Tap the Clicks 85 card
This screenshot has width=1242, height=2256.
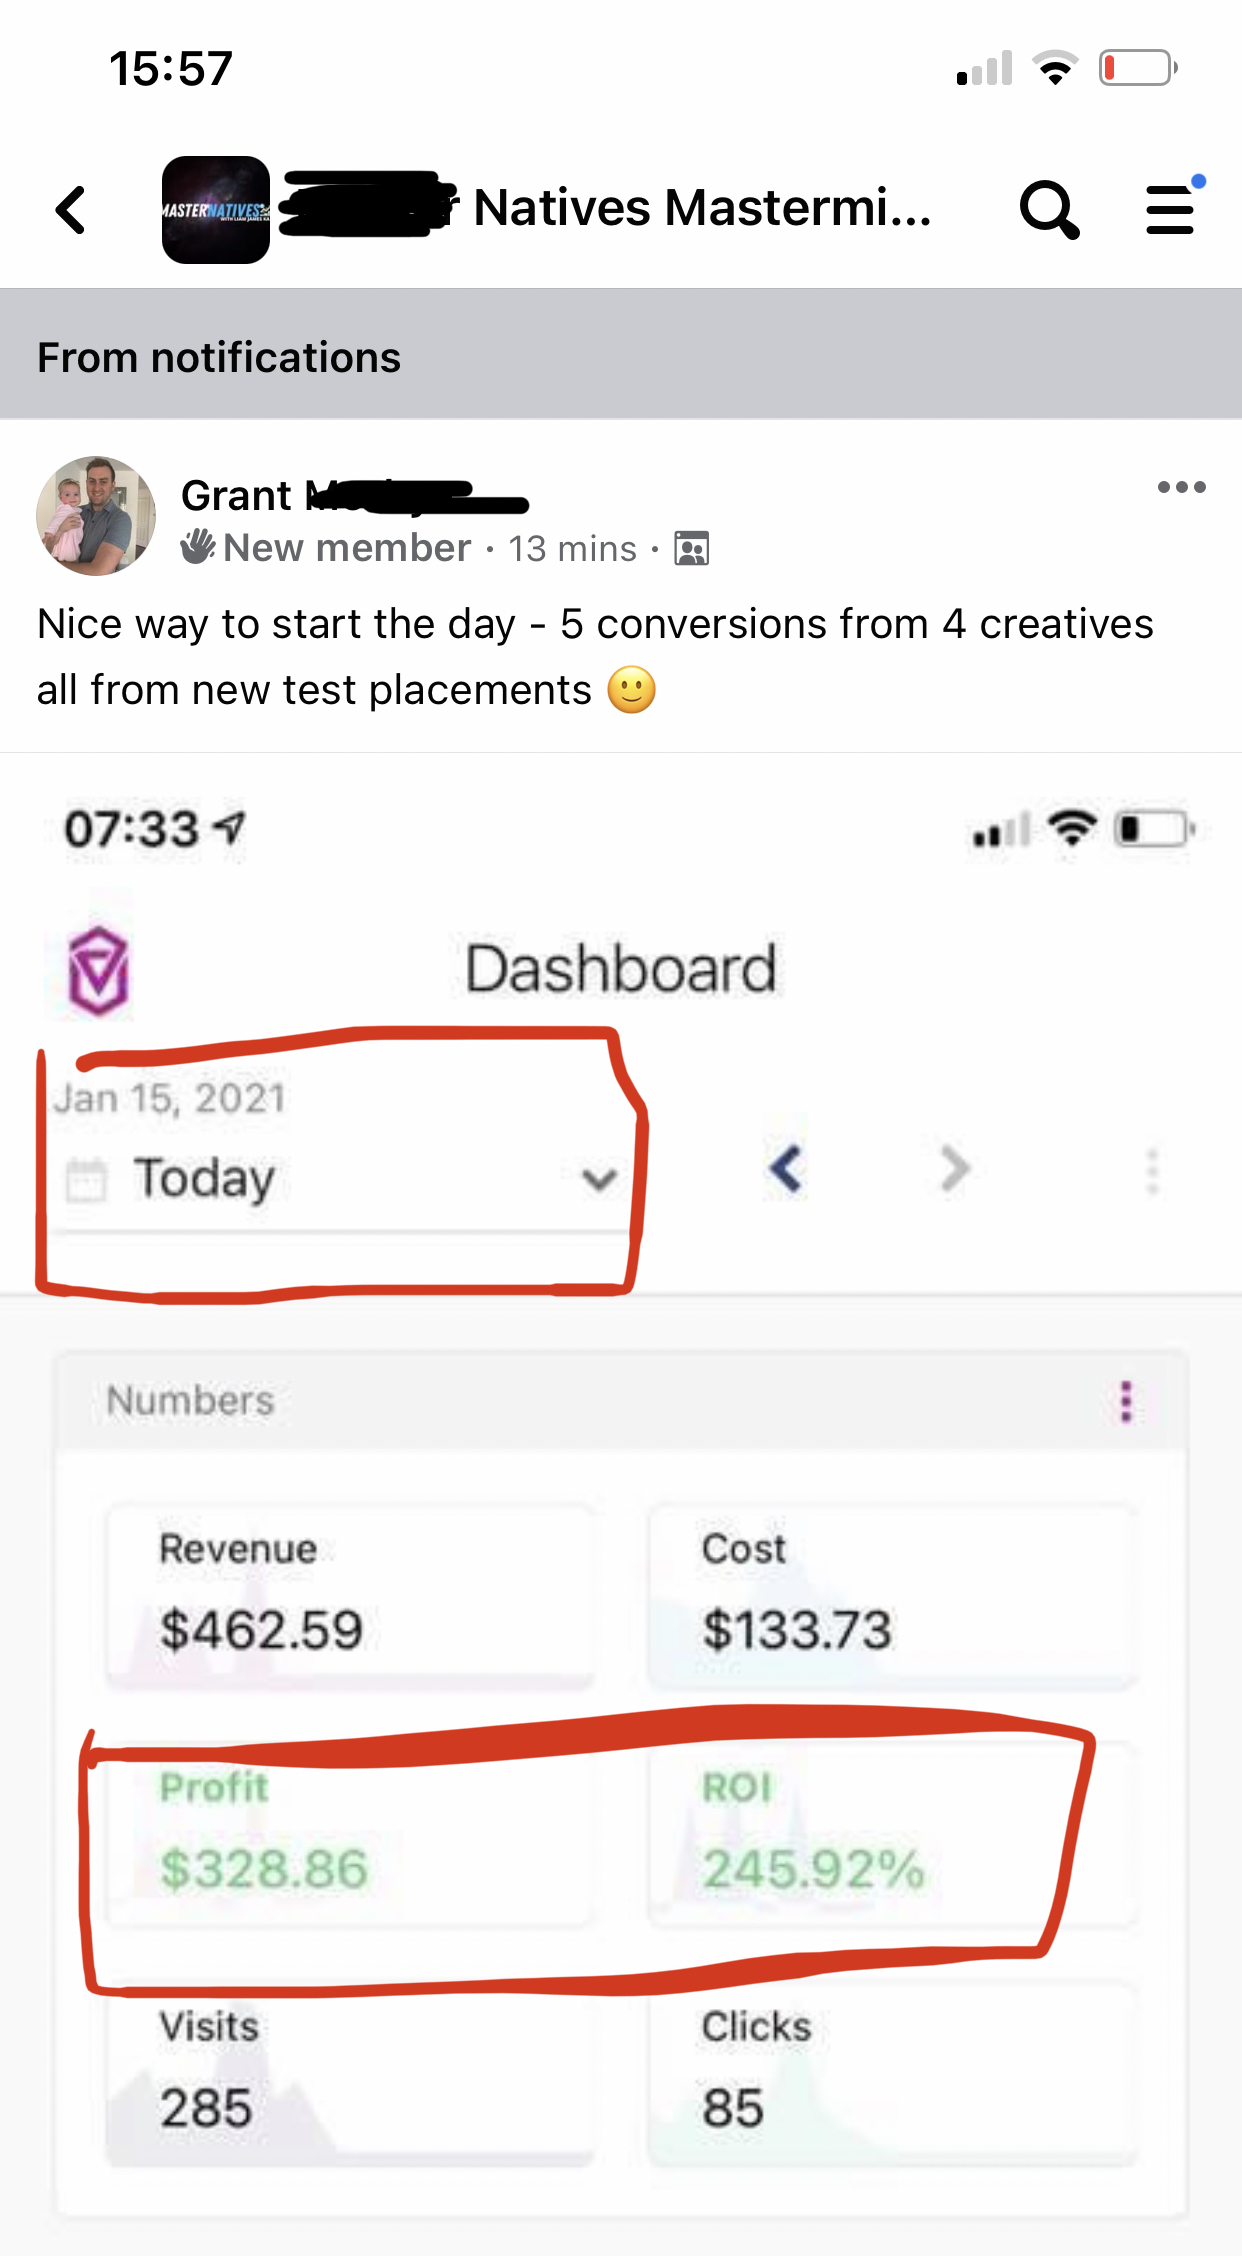coord(892,2074)
